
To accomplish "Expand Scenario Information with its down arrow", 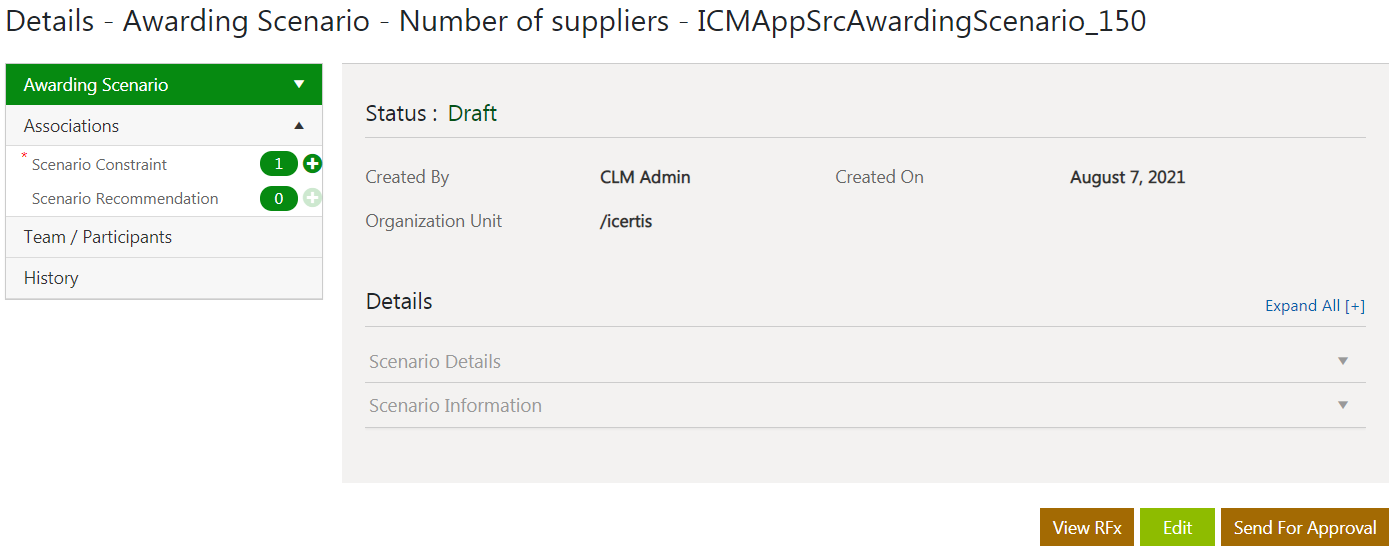I will (1343, 405).
